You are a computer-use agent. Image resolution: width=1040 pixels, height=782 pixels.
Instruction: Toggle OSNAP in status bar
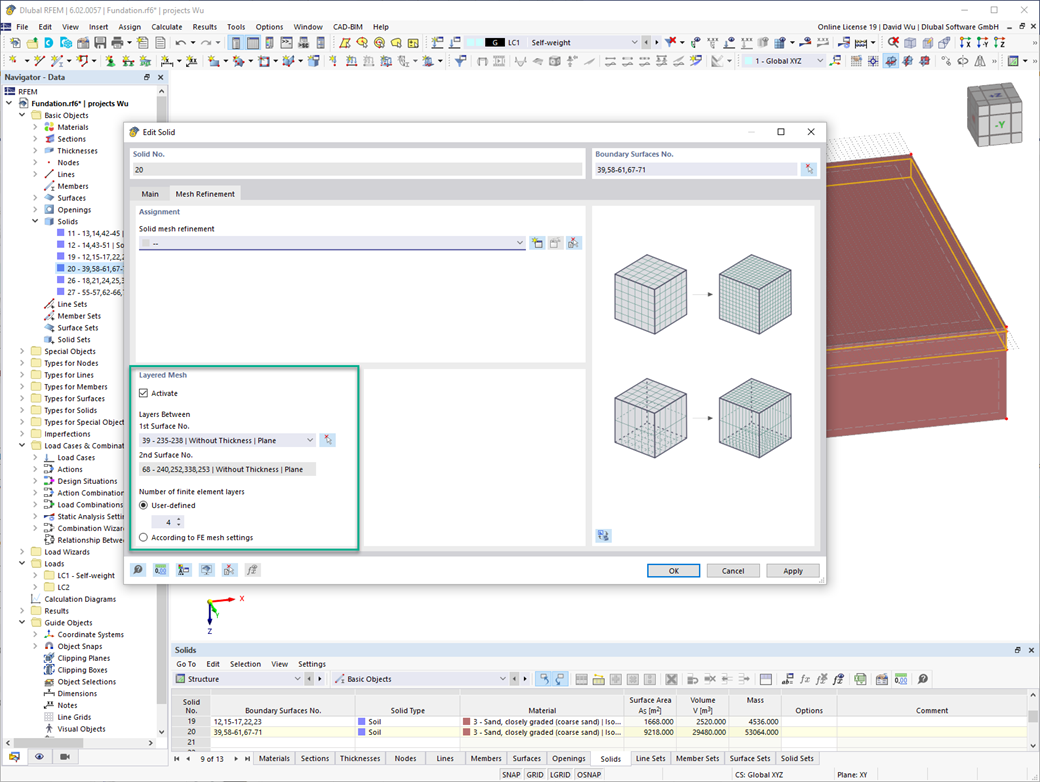pos(589,774)
